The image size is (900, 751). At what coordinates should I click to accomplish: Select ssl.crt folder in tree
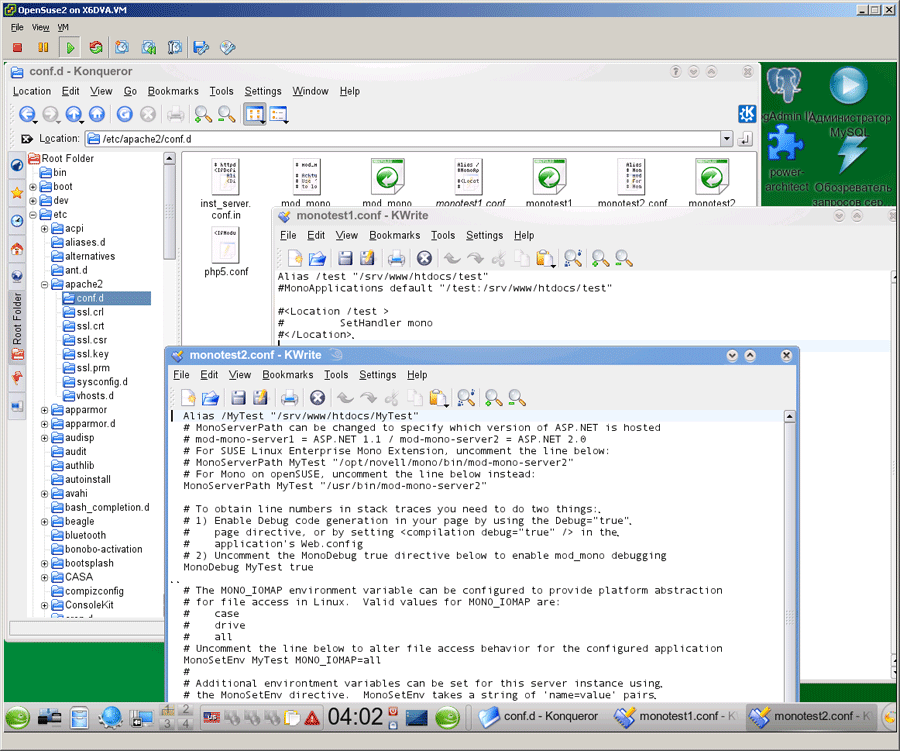pyautogui.click(x=84, y=326)
